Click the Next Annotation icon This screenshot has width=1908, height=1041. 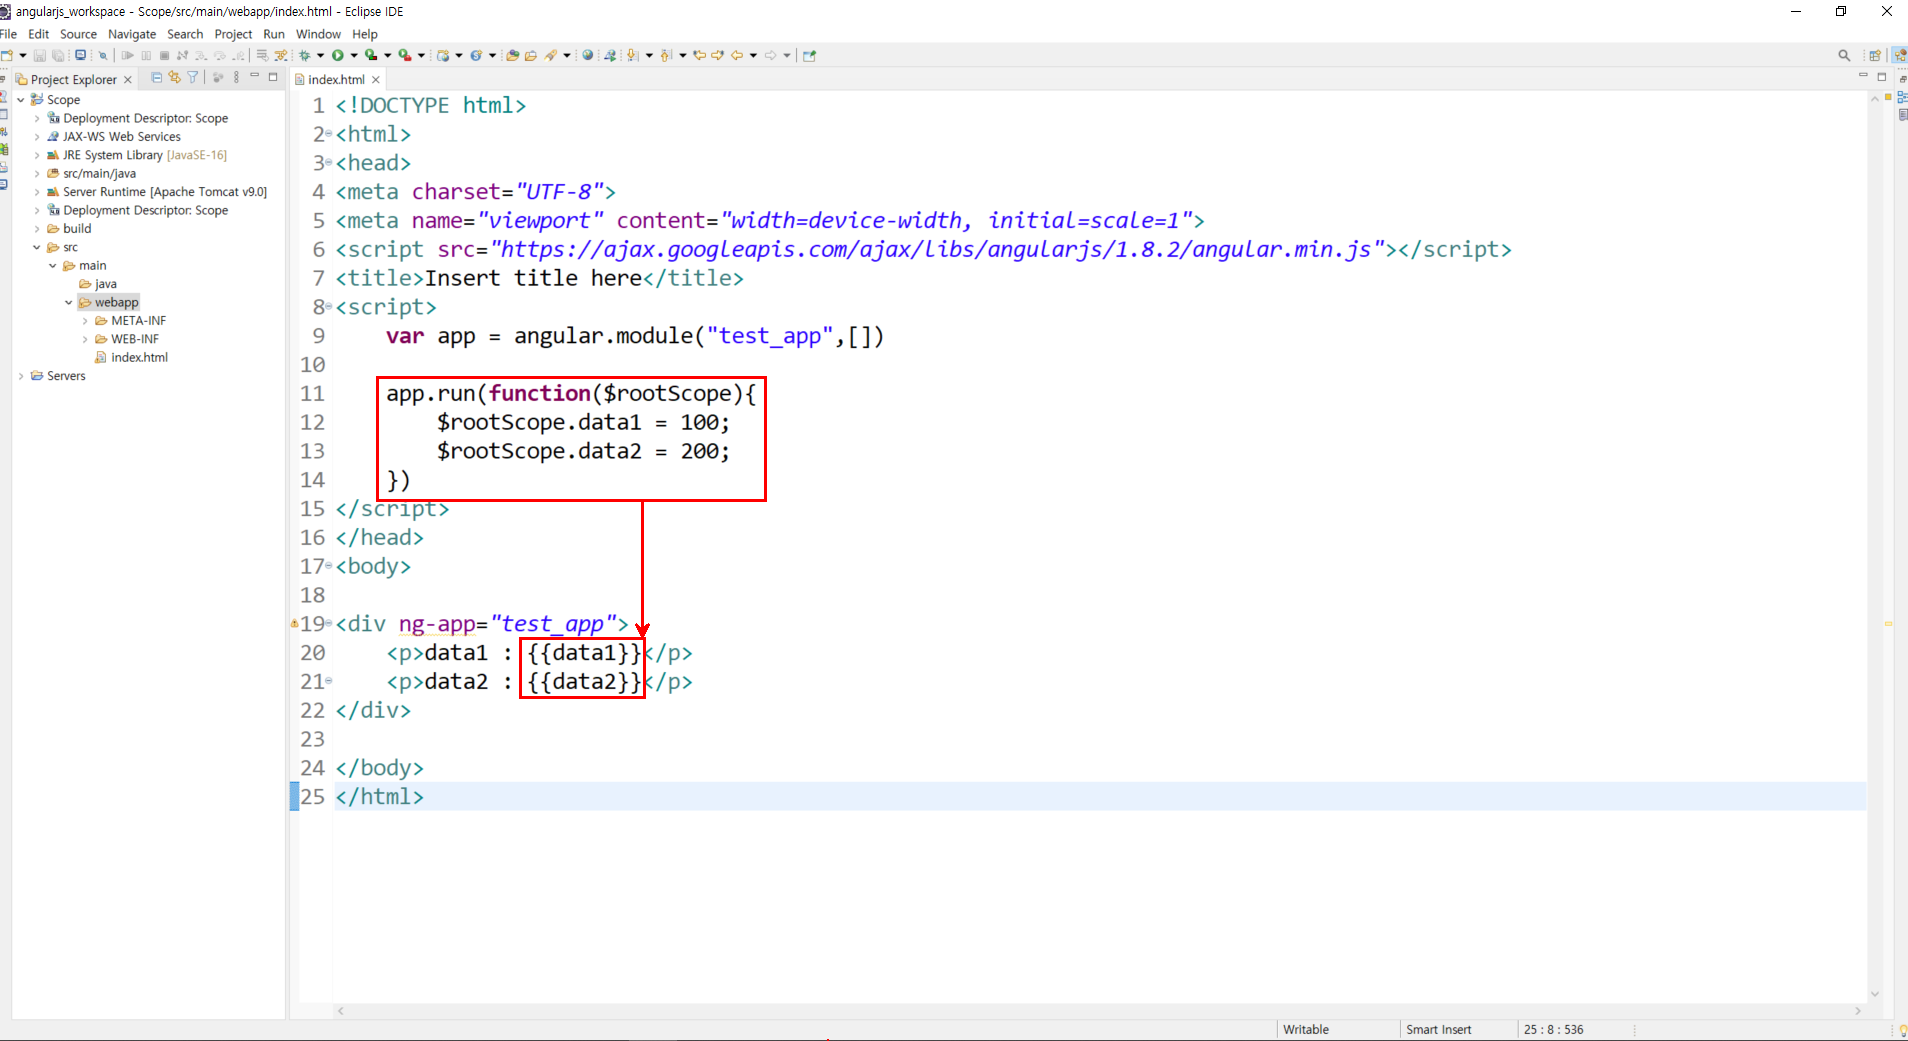[632, 55]
